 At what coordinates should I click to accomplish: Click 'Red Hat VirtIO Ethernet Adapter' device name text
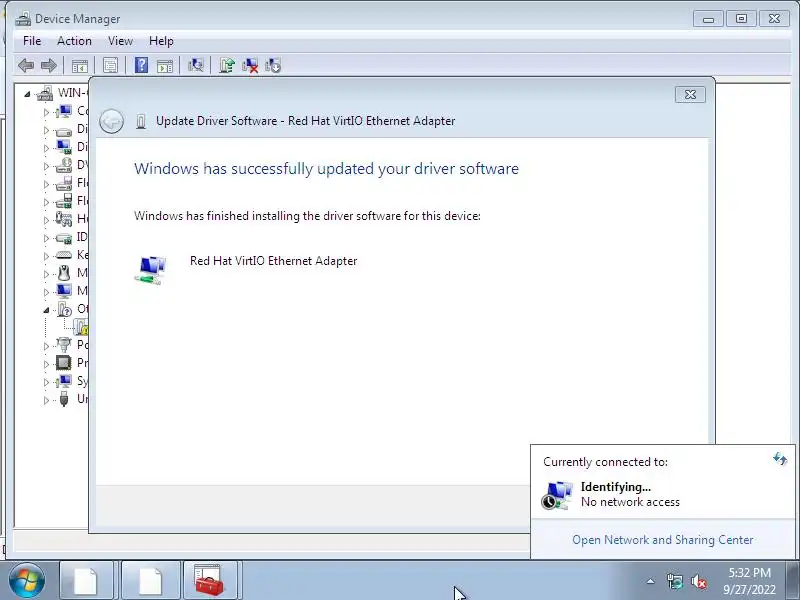(x=273, y=261)
